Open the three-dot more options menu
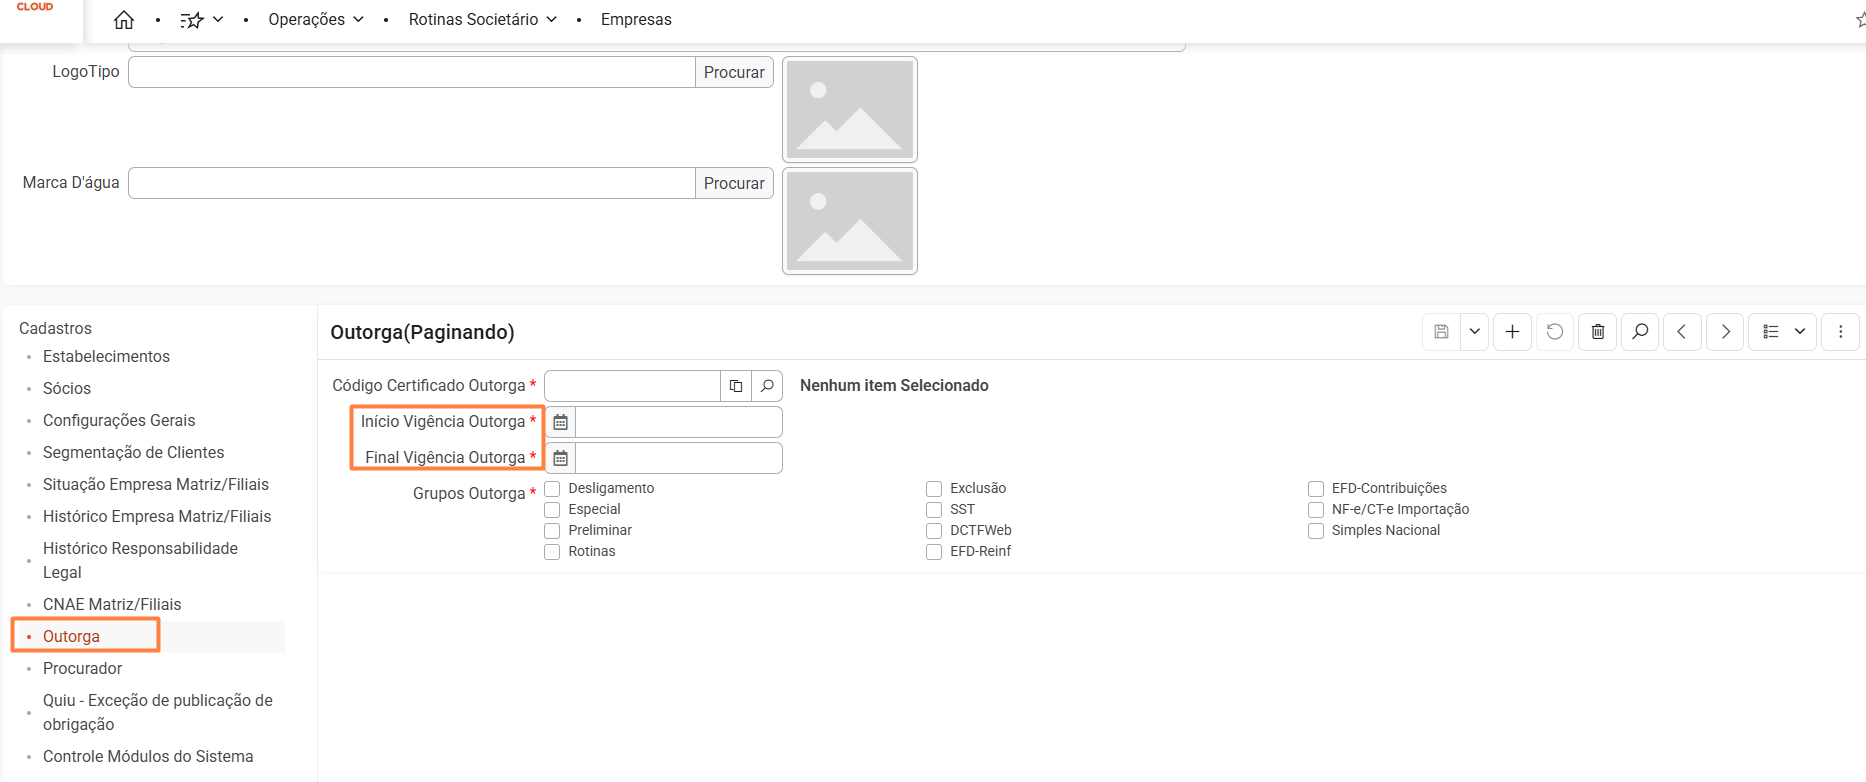1866x782 pixels. pos(1840,332)
